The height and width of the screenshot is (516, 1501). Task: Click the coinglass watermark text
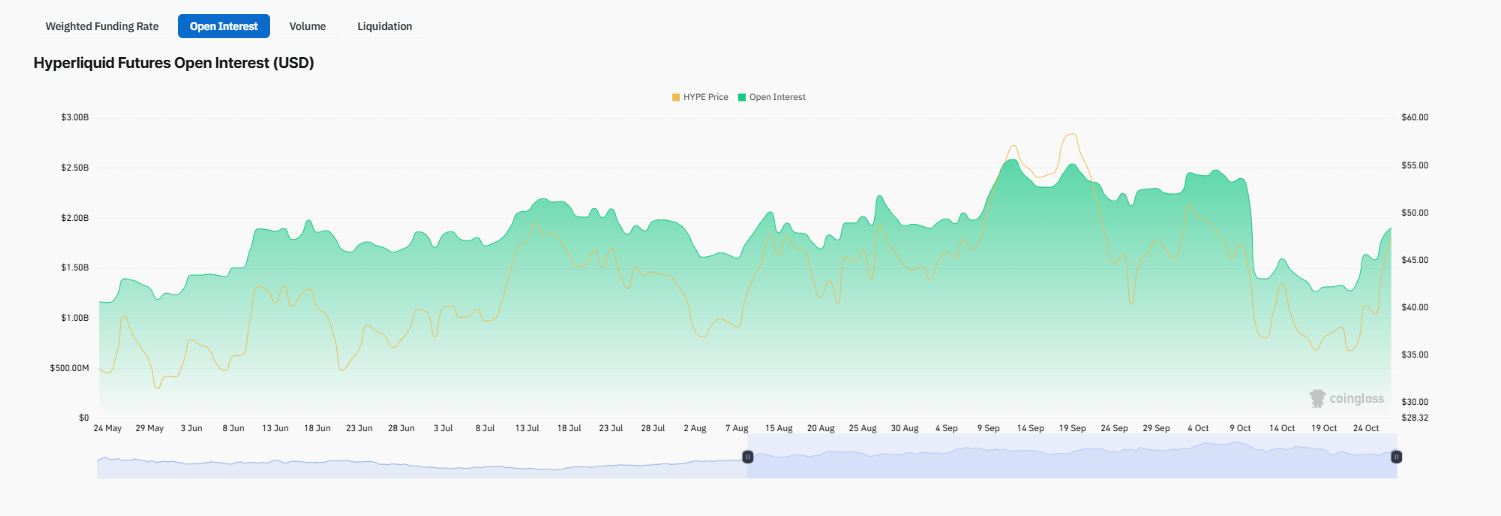click(1357, 399)
